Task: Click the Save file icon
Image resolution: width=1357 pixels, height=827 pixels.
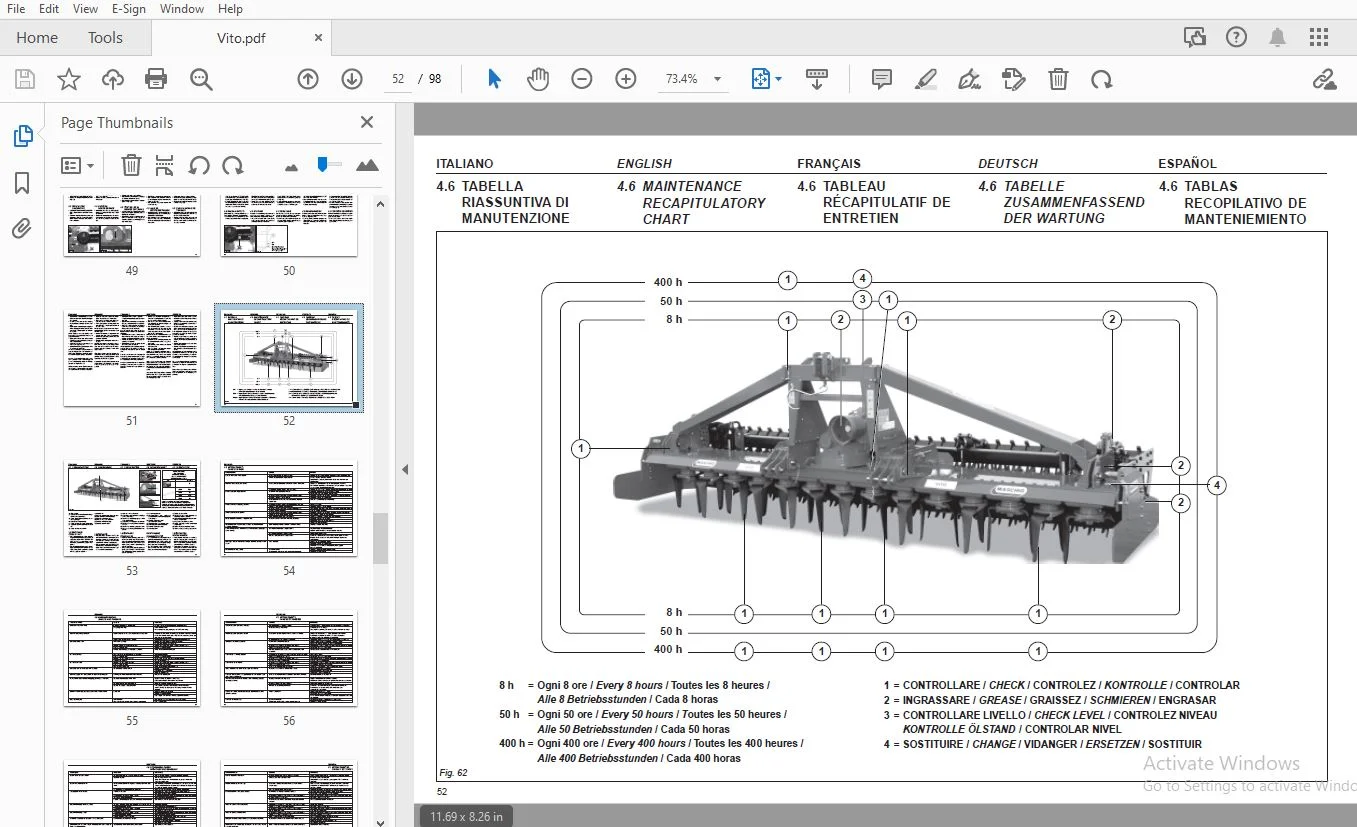Action: point(25,79)
